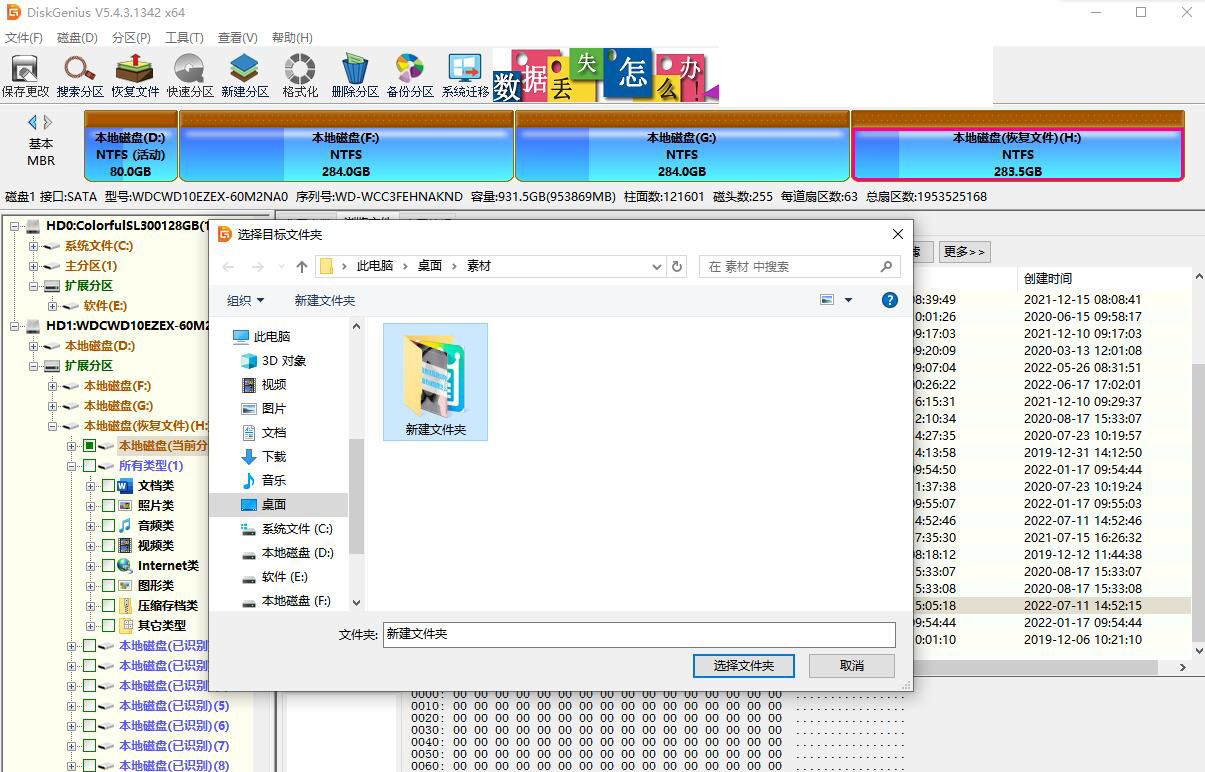
Task: Expand the 系统文件(C:) tree node
Action: 33,246
